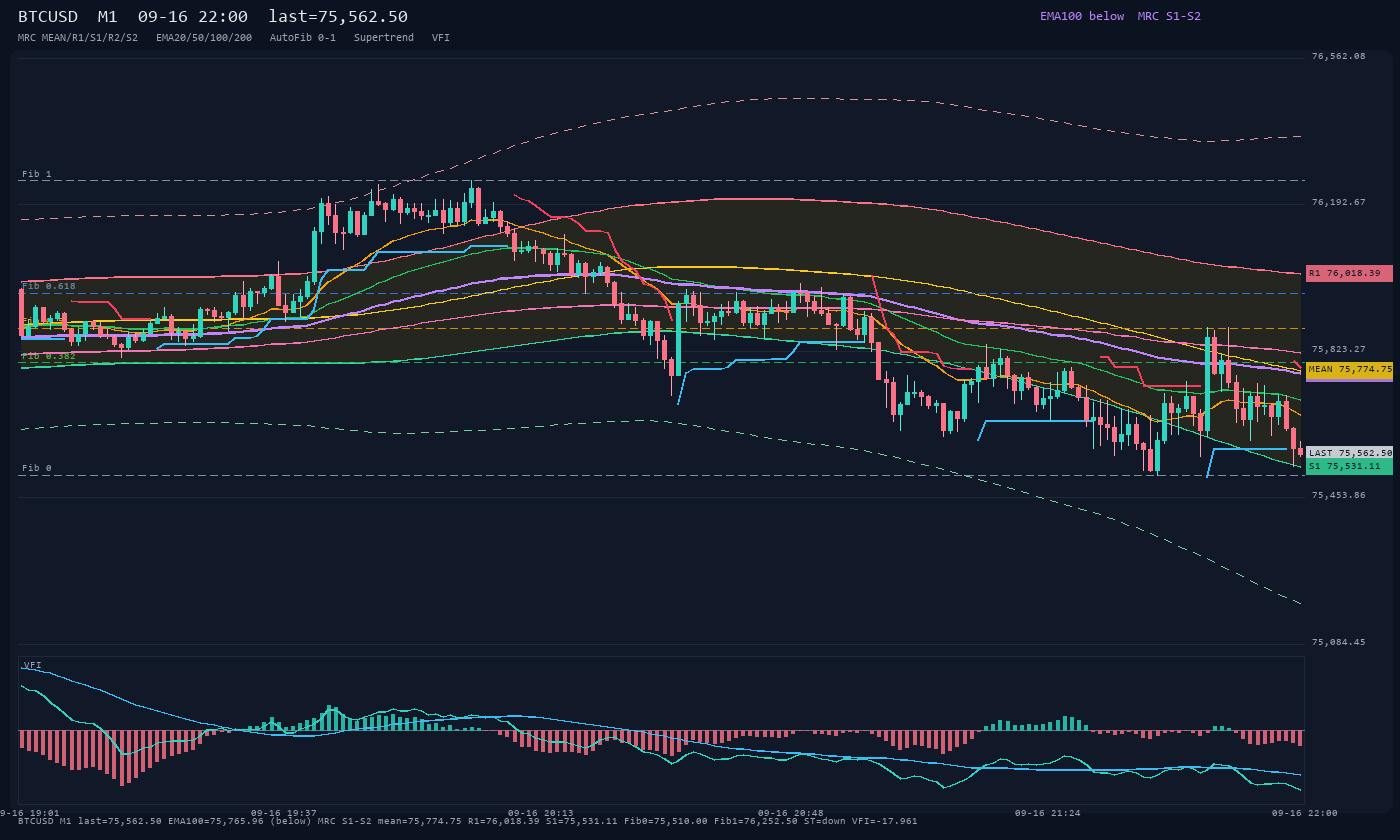Click the "Fib 0.382" level label
1400x840 pixels.
49,355
